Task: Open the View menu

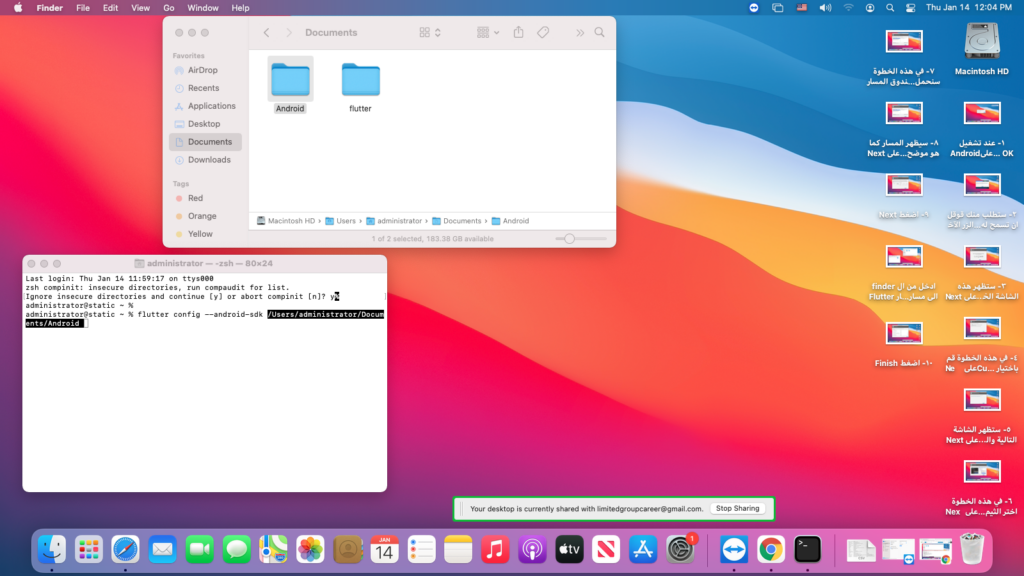Action: coord(140,8)
